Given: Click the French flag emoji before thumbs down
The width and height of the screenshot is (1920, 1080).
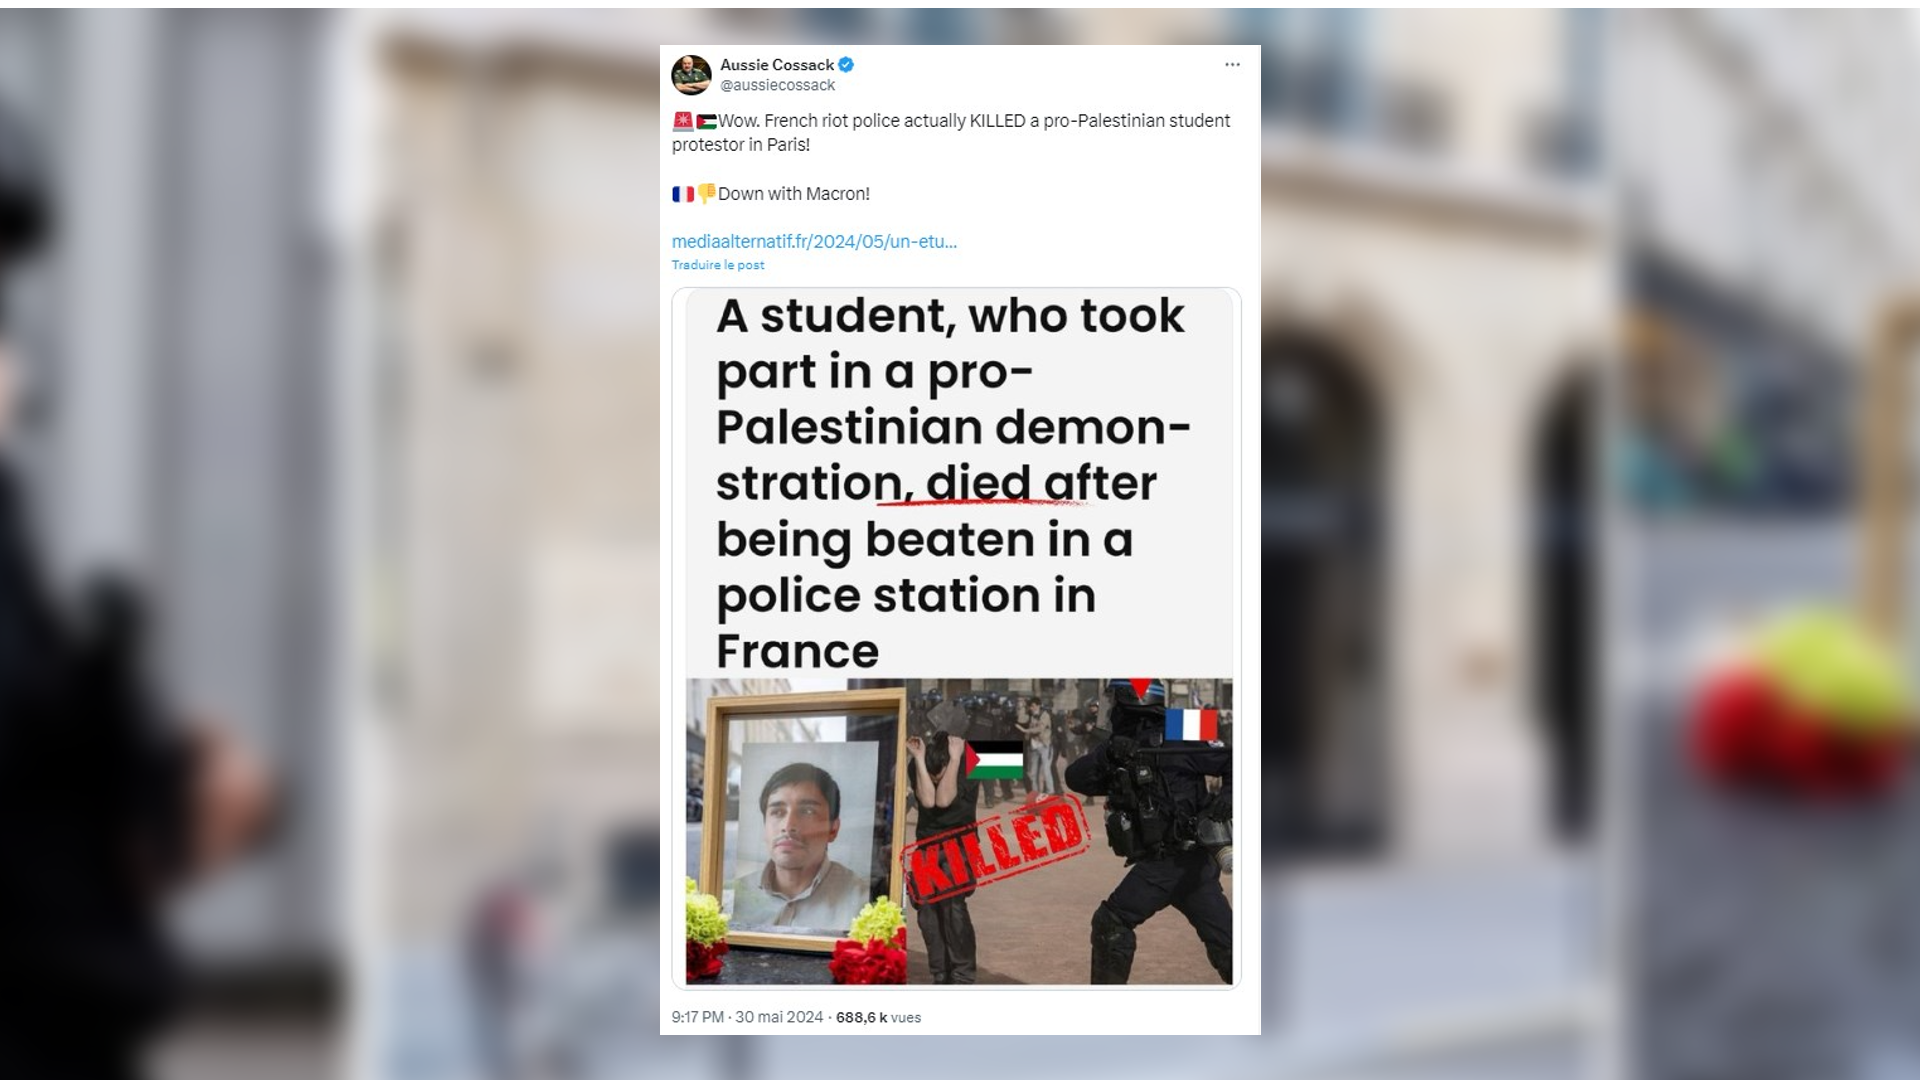Looking at the screenshot, I should 683,194.
